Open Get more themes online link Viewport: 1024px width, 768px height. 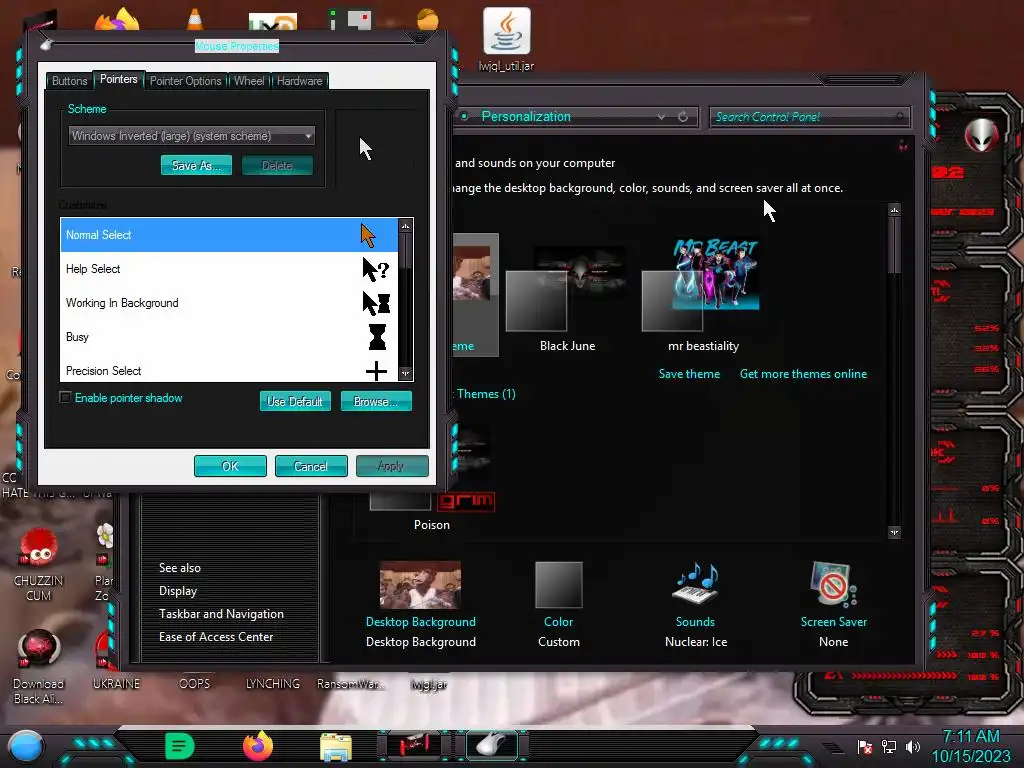(x=803, y=374)
